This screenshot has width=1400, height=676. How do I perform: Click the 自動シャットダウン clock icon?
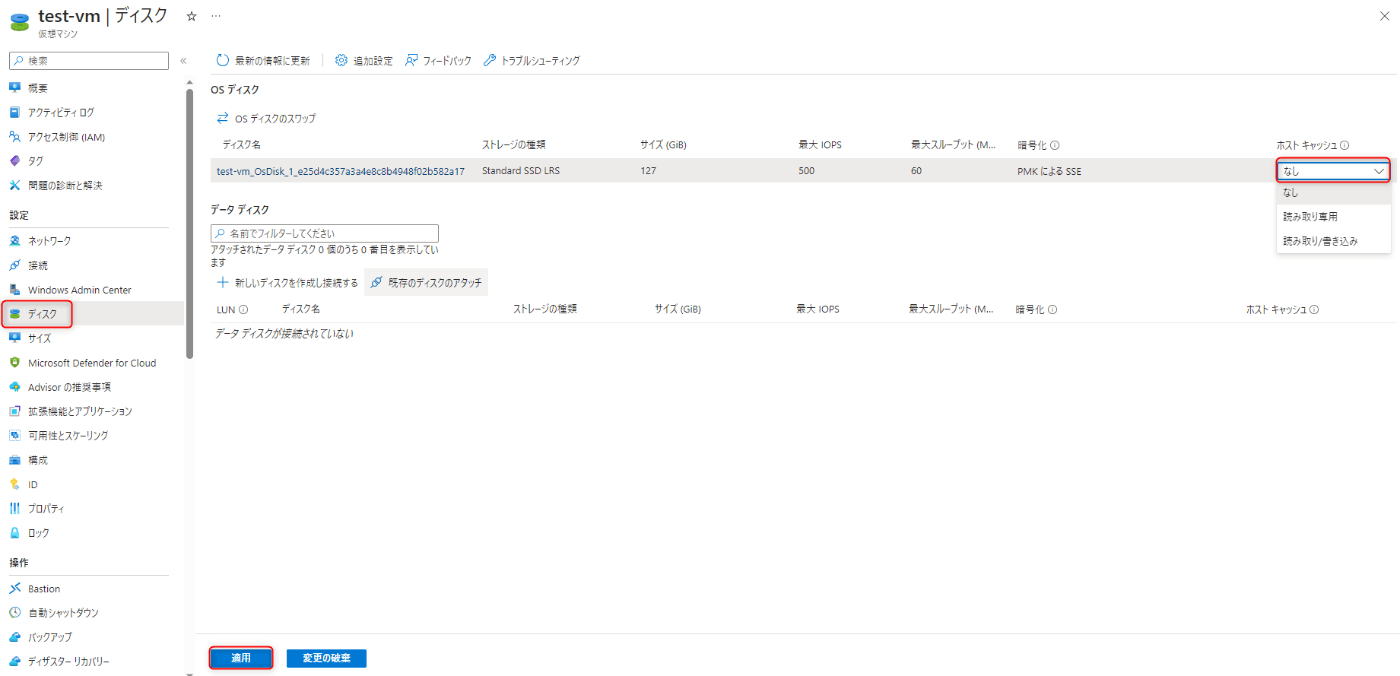(x=15, y=612)
